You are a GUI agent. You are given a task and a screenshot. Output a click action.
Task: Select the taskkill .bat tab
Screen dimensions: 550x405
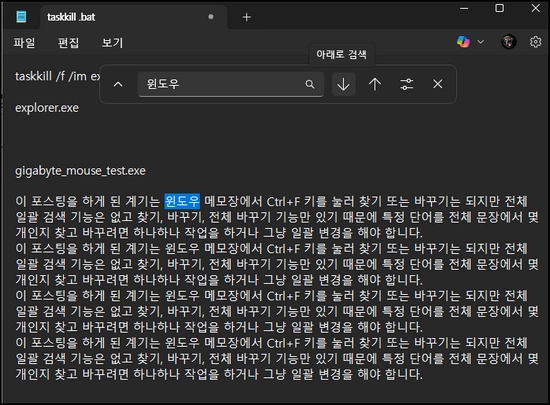point(133,17)
